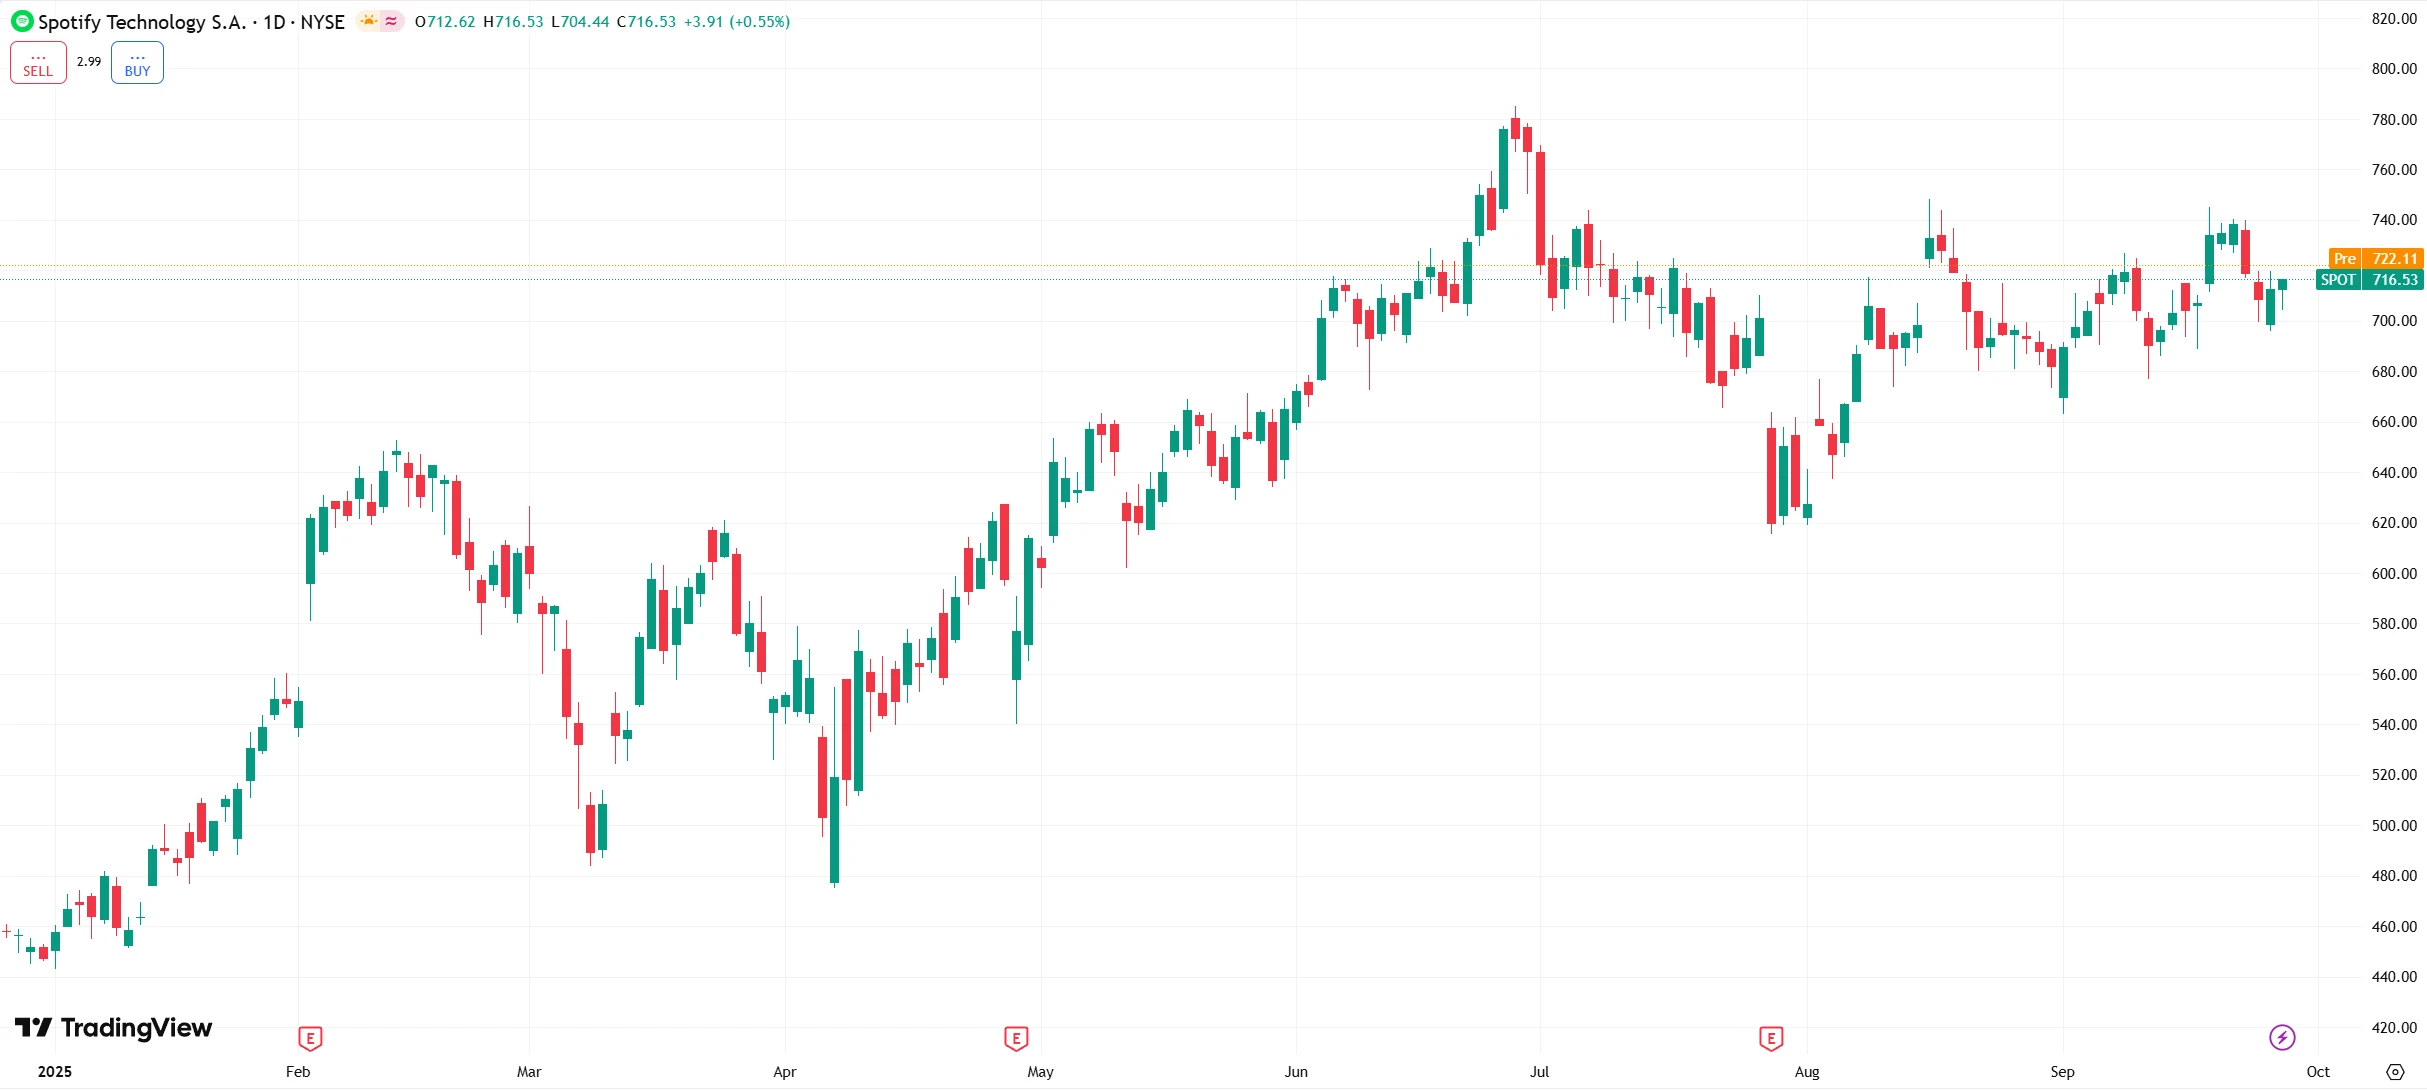Screen dimensions: 2427x1090
Task: Open the earnings marker near Aug
Action: [1771, 1038]
